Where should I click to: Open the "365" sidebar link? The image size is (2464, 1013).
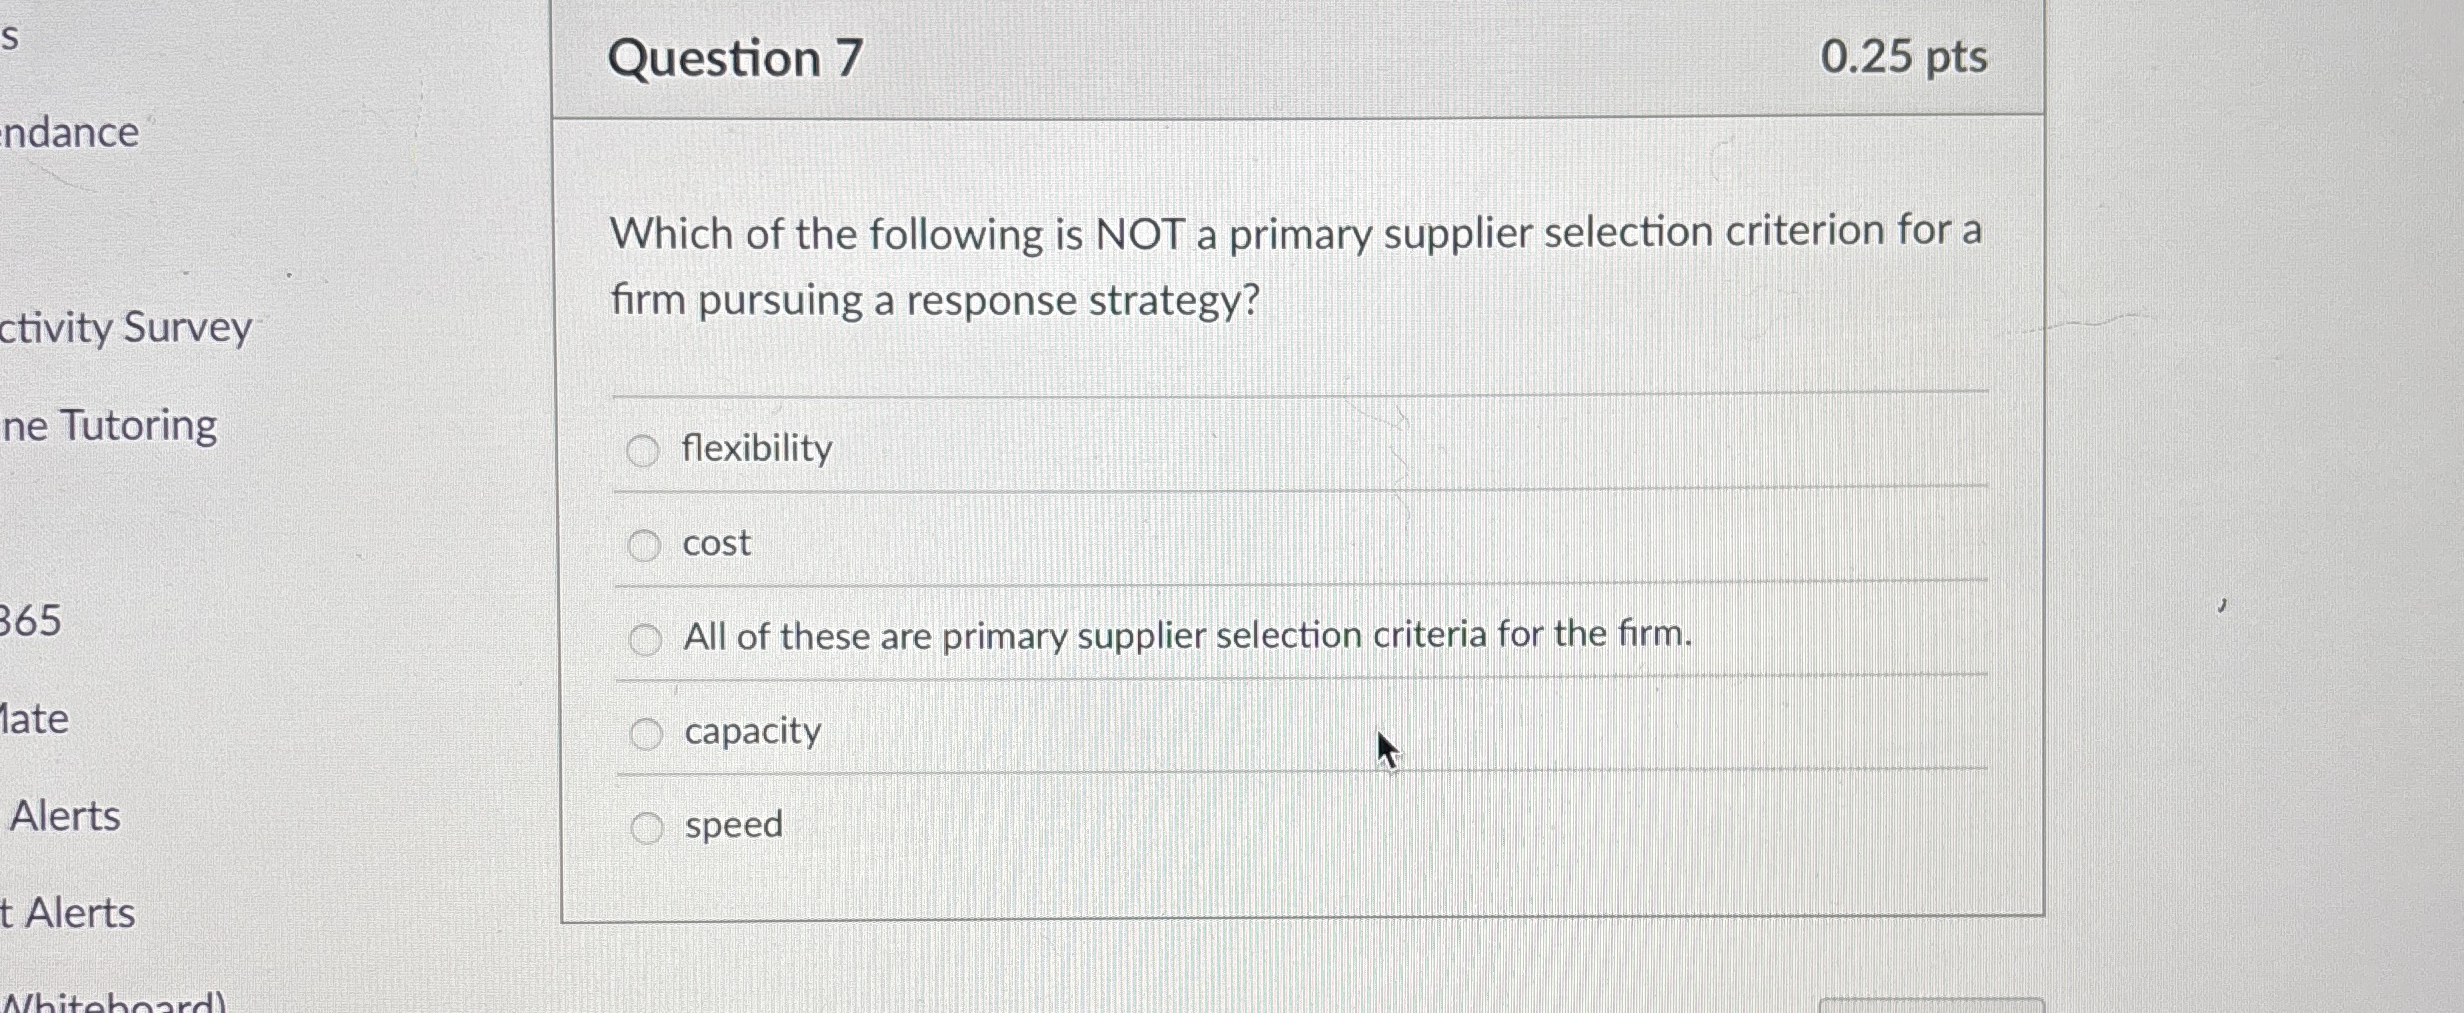pos(31,621)
